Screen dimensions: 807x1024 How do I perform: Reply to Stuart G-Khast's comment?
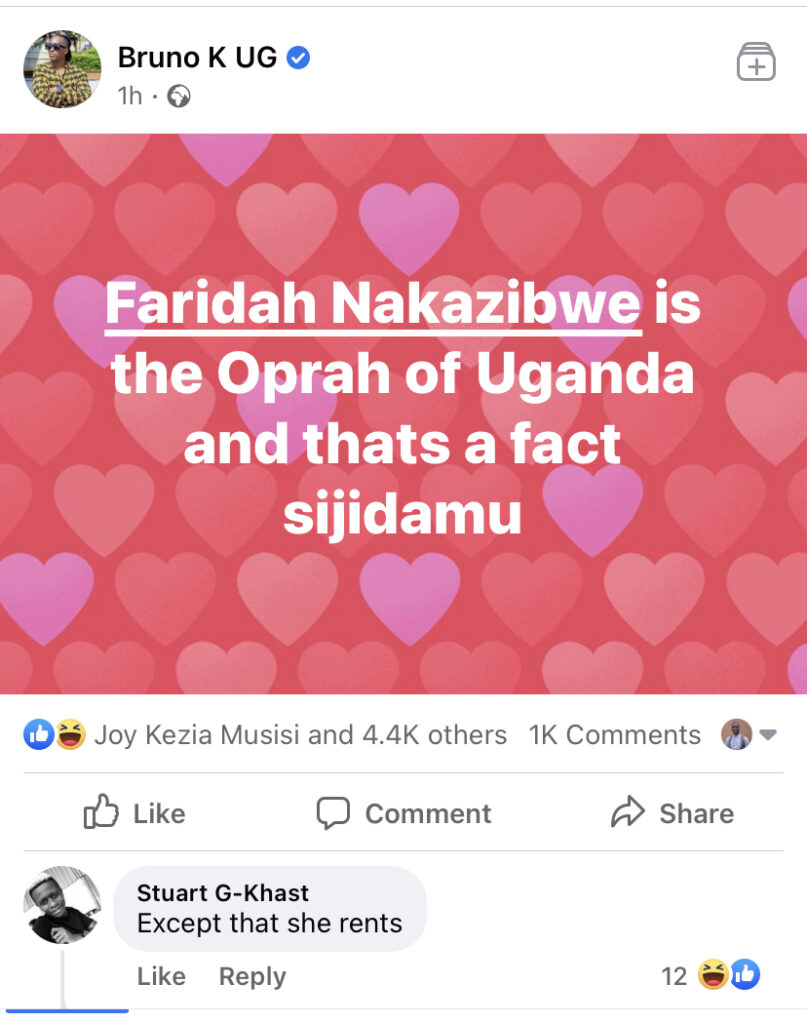pyautogui.click(x=252, y=976)
